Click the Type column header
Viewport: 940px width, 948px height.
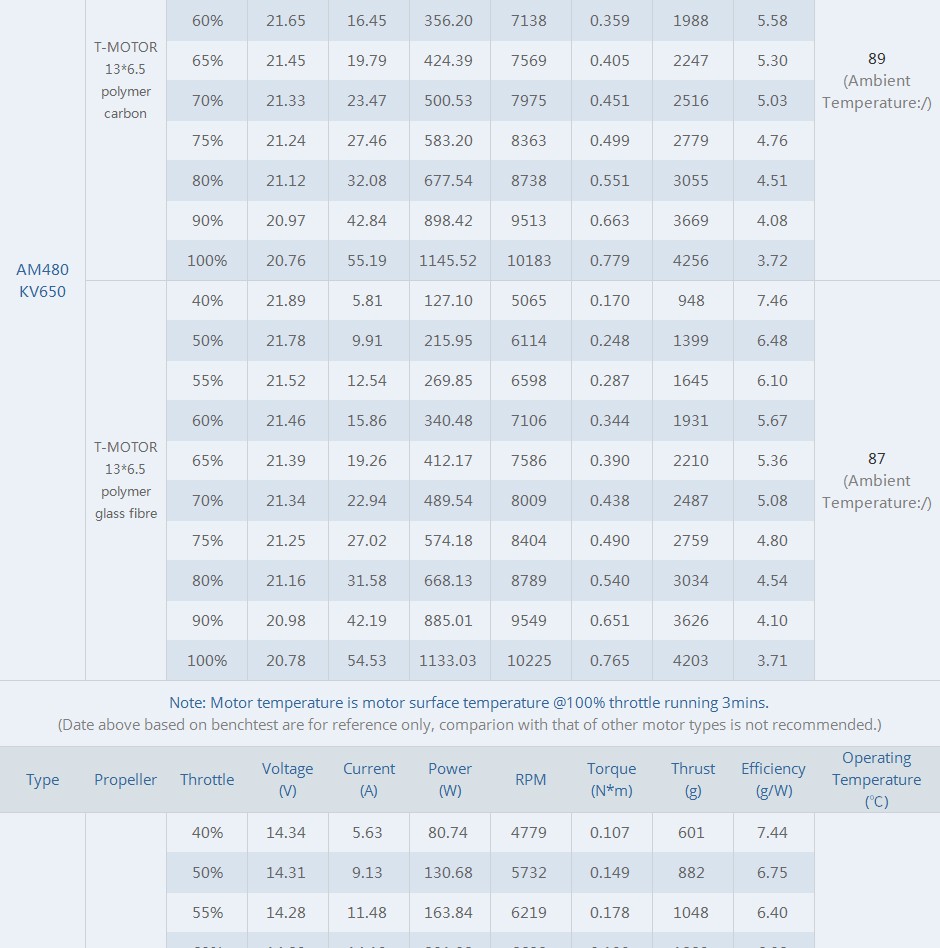42,779
